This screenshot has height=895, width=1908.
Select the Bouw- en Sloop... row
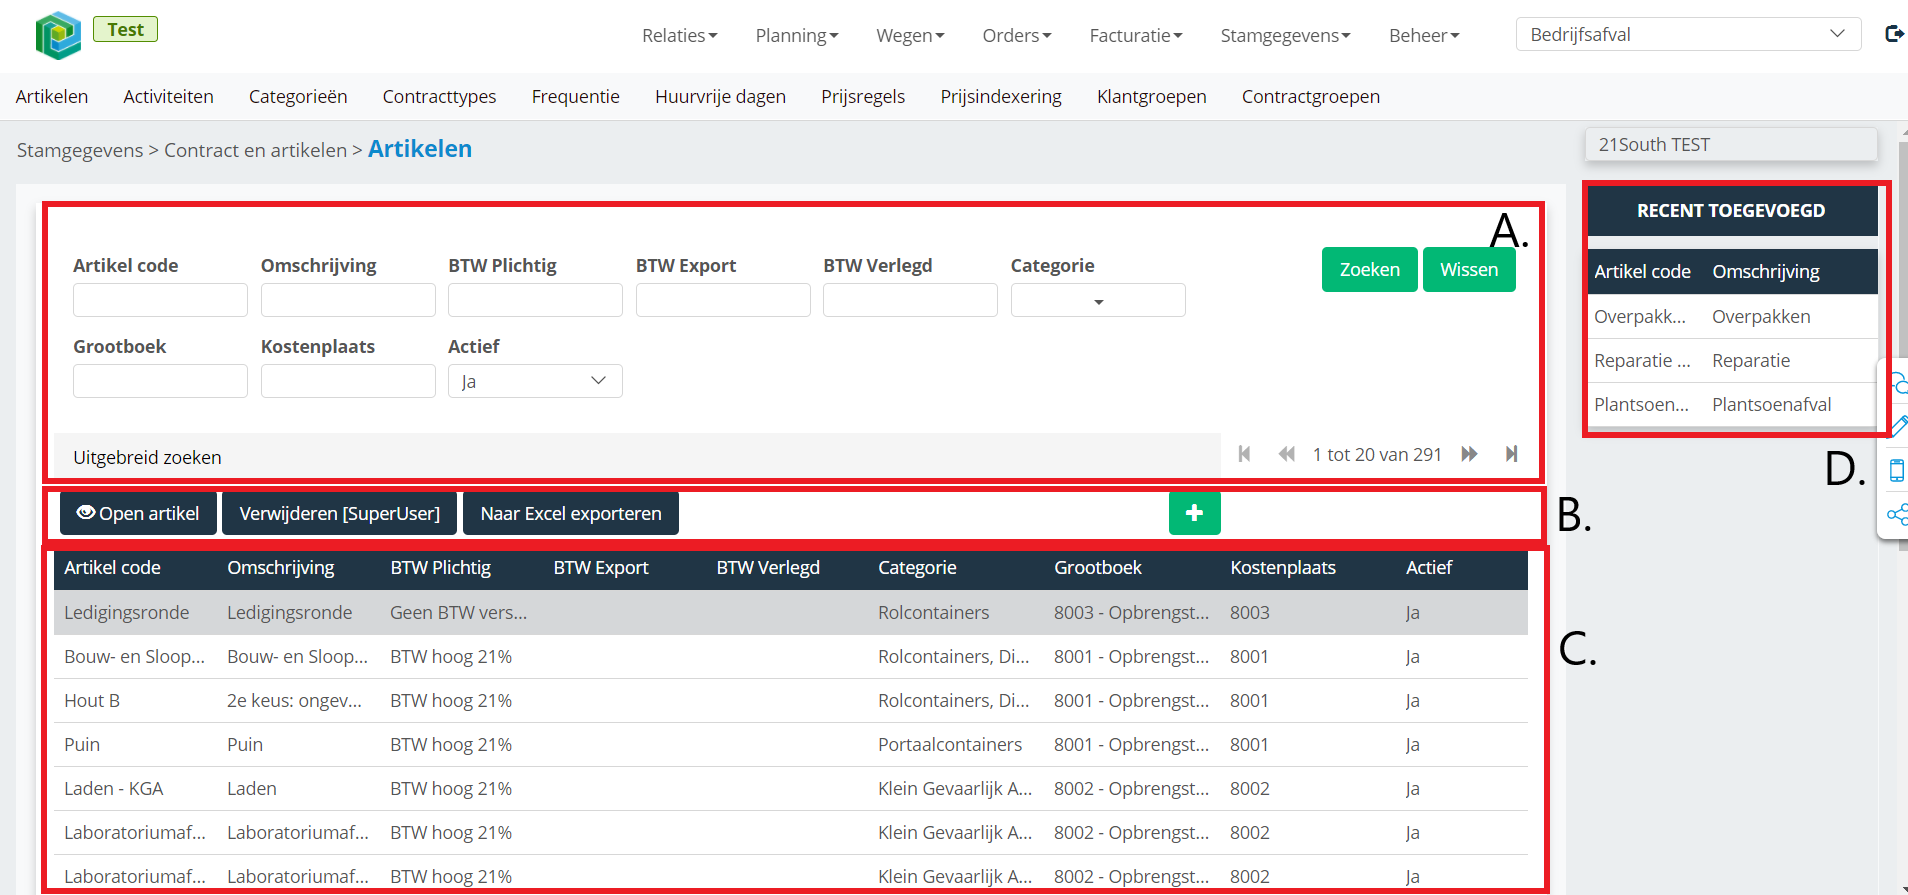791,656
